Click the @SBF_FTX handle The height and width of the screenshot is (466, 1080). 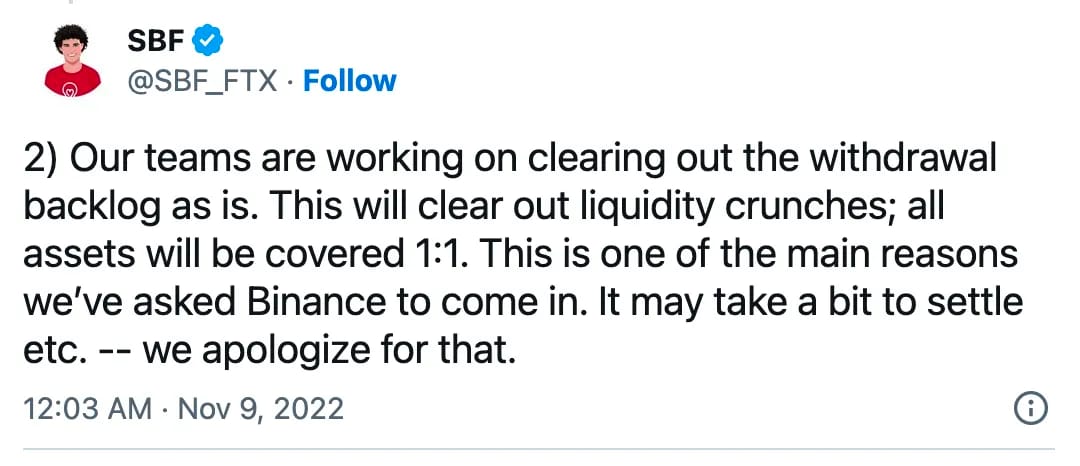(202, 82)
